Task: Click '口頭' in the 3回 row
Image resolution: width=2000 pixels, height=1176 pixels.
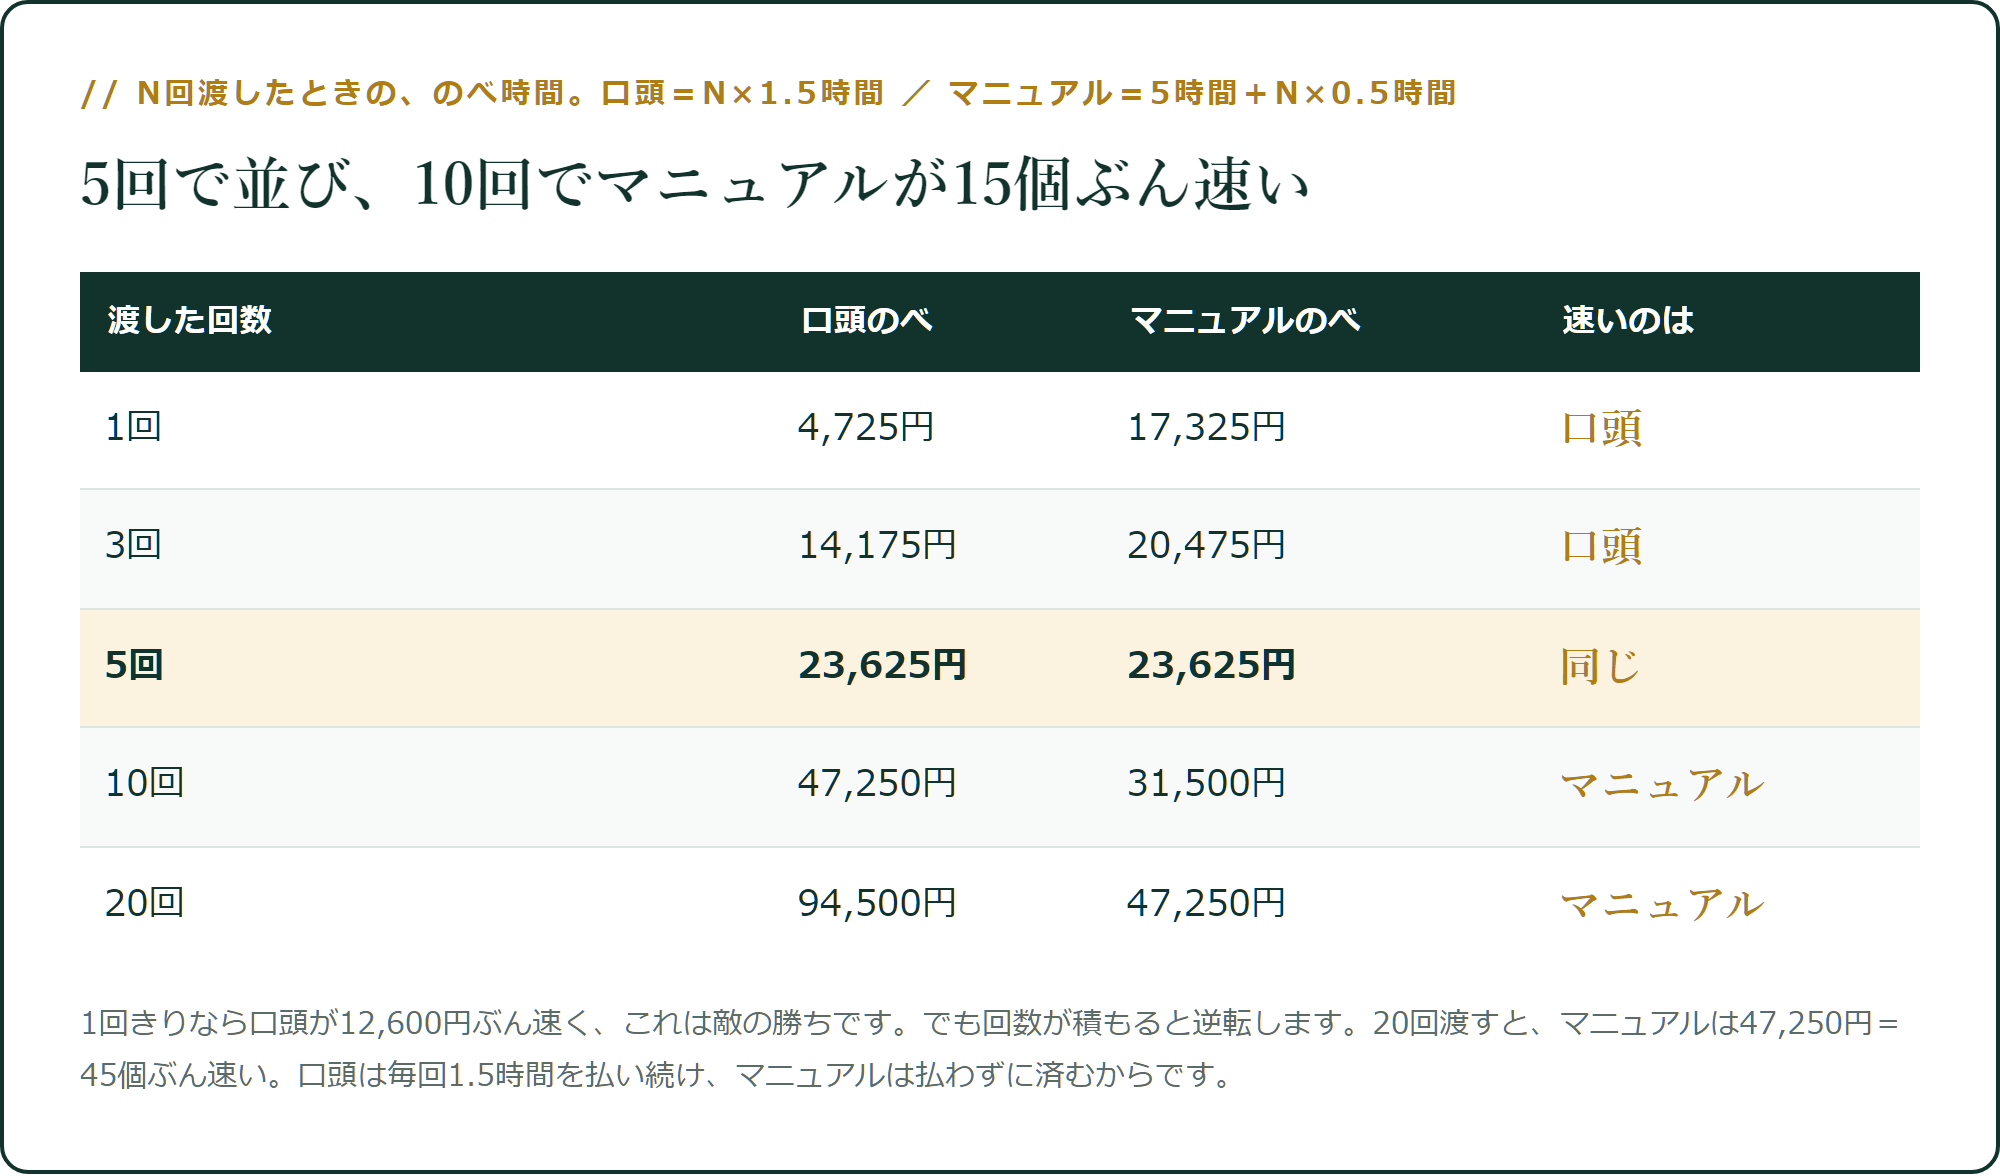Action: coord(1601,546)
